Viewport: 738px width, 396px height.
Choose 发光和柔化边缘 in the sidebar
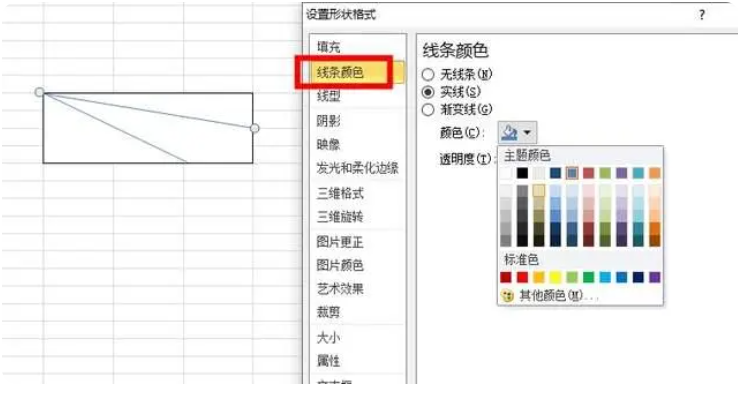pyautogui.click(x=357, y=168)
